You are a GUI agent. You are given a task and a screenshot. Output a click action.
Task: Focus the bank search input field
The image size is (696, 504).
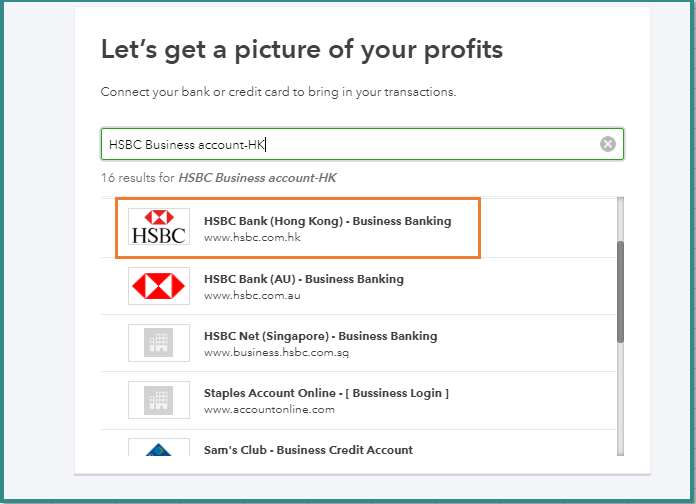[x=362, y=144]
